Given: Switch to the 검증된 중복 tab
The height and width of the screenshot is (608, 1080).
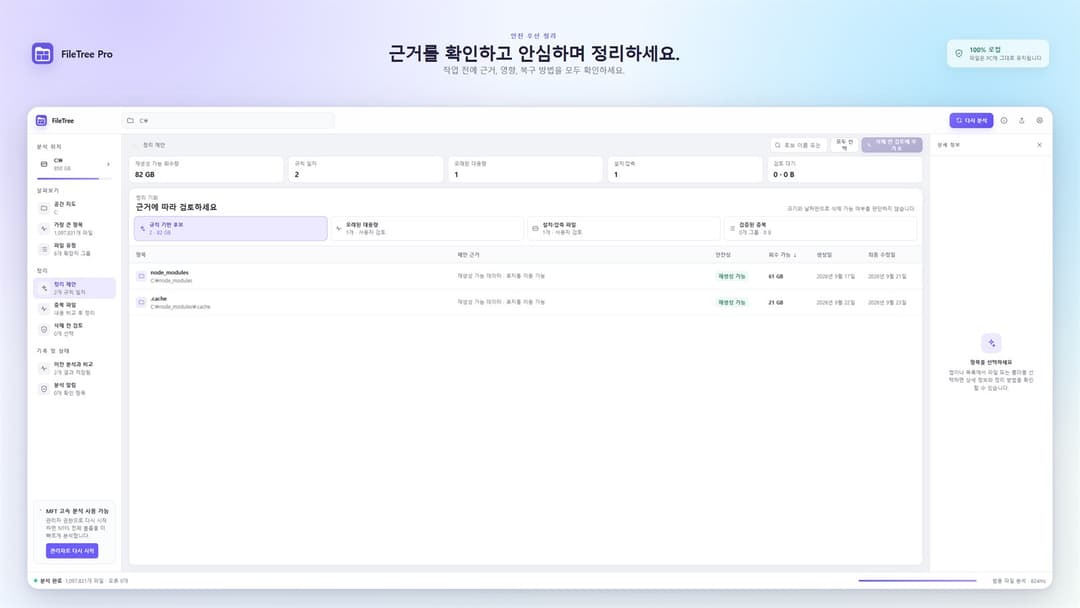Looking at the screenshot, I should click(820, 229).
